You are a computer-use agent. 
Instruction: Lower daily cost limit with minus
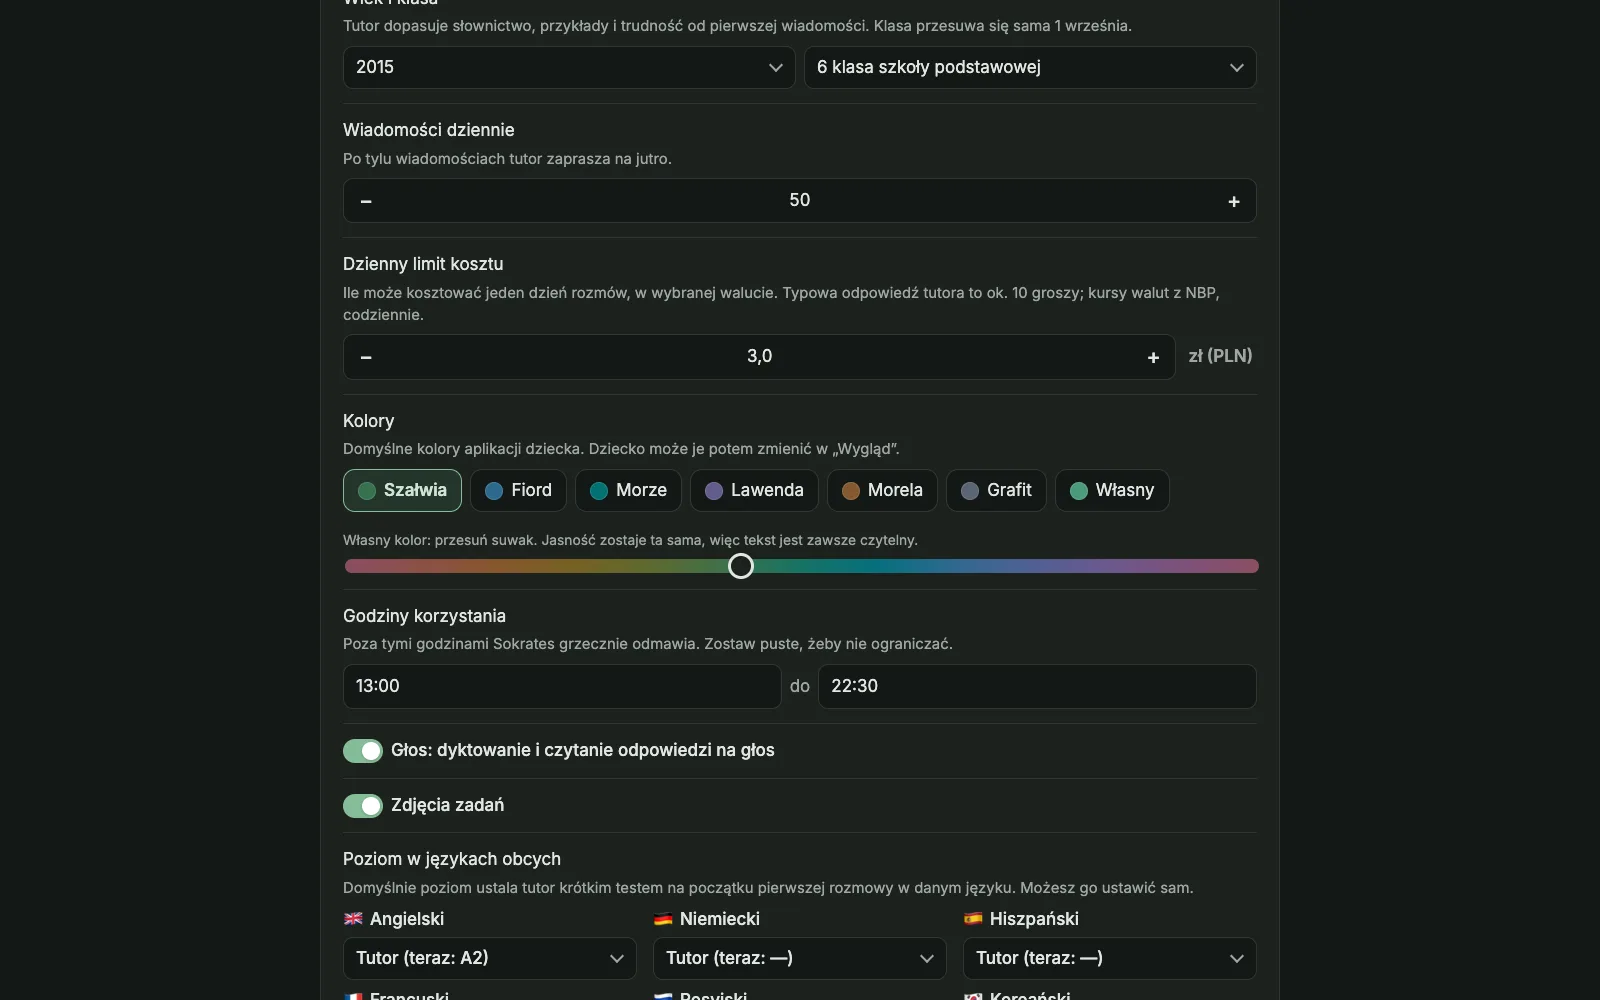pos(366,357)
